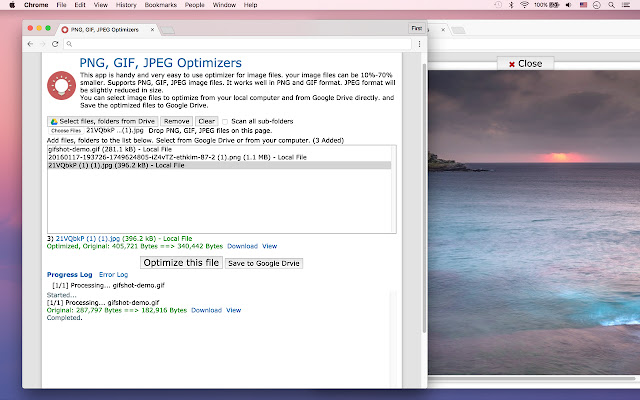Screen dimensions: 640x400
Task: Click the battery status indicator
Action: coord(547,5)
